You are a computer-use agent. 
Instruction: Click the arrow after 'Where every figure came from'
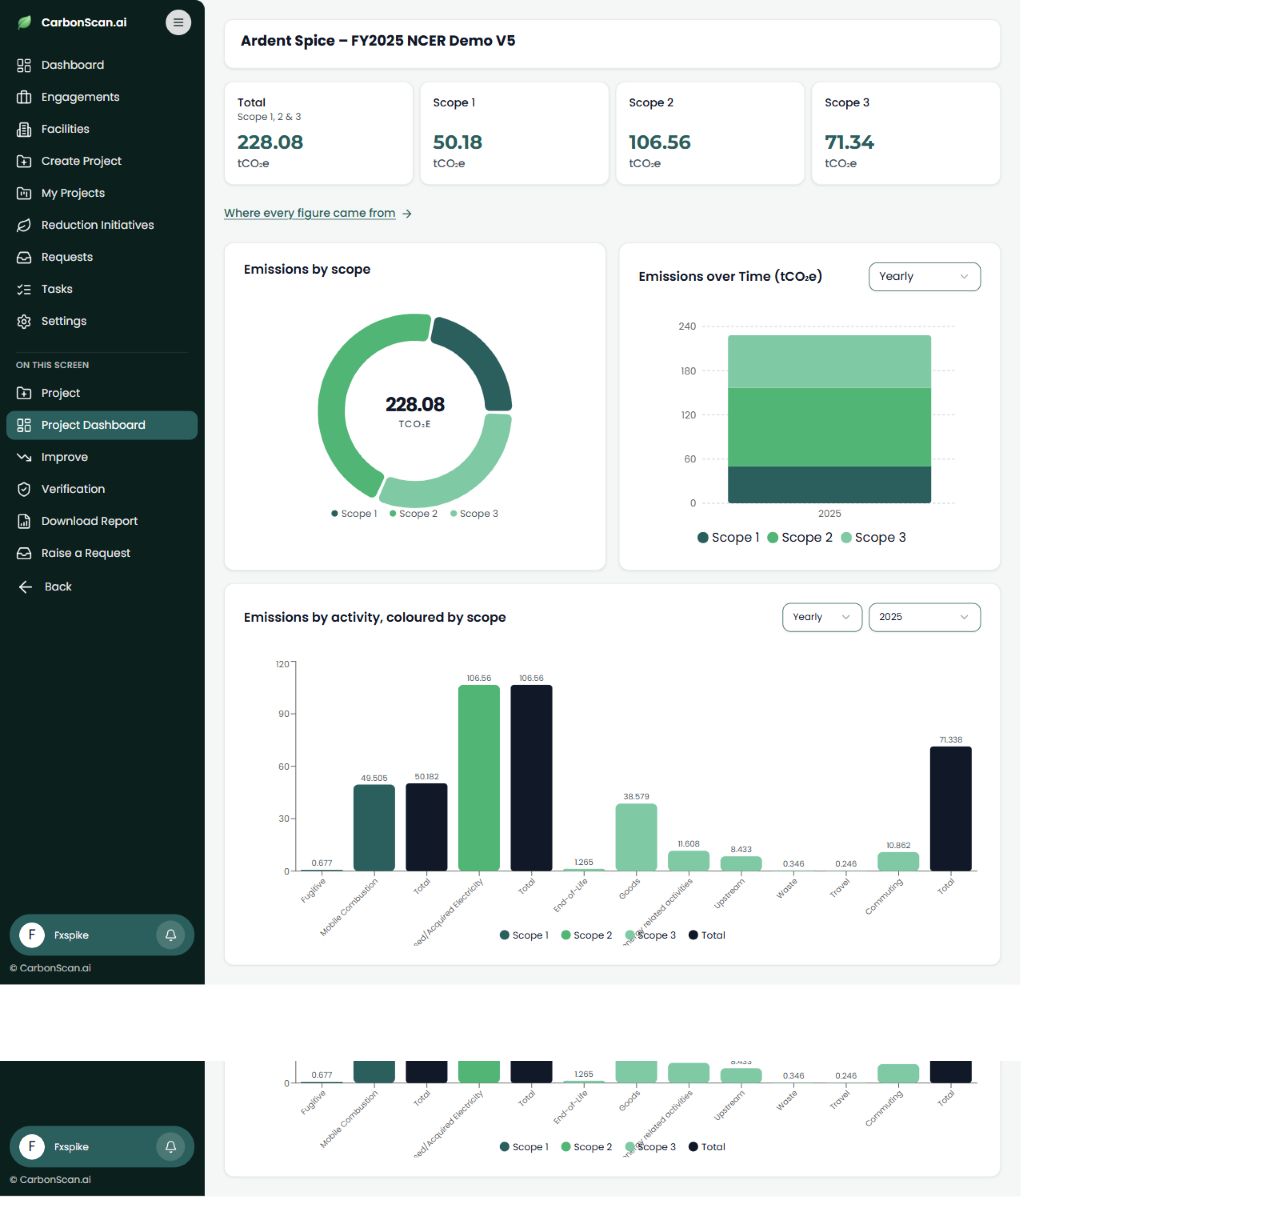407,214
